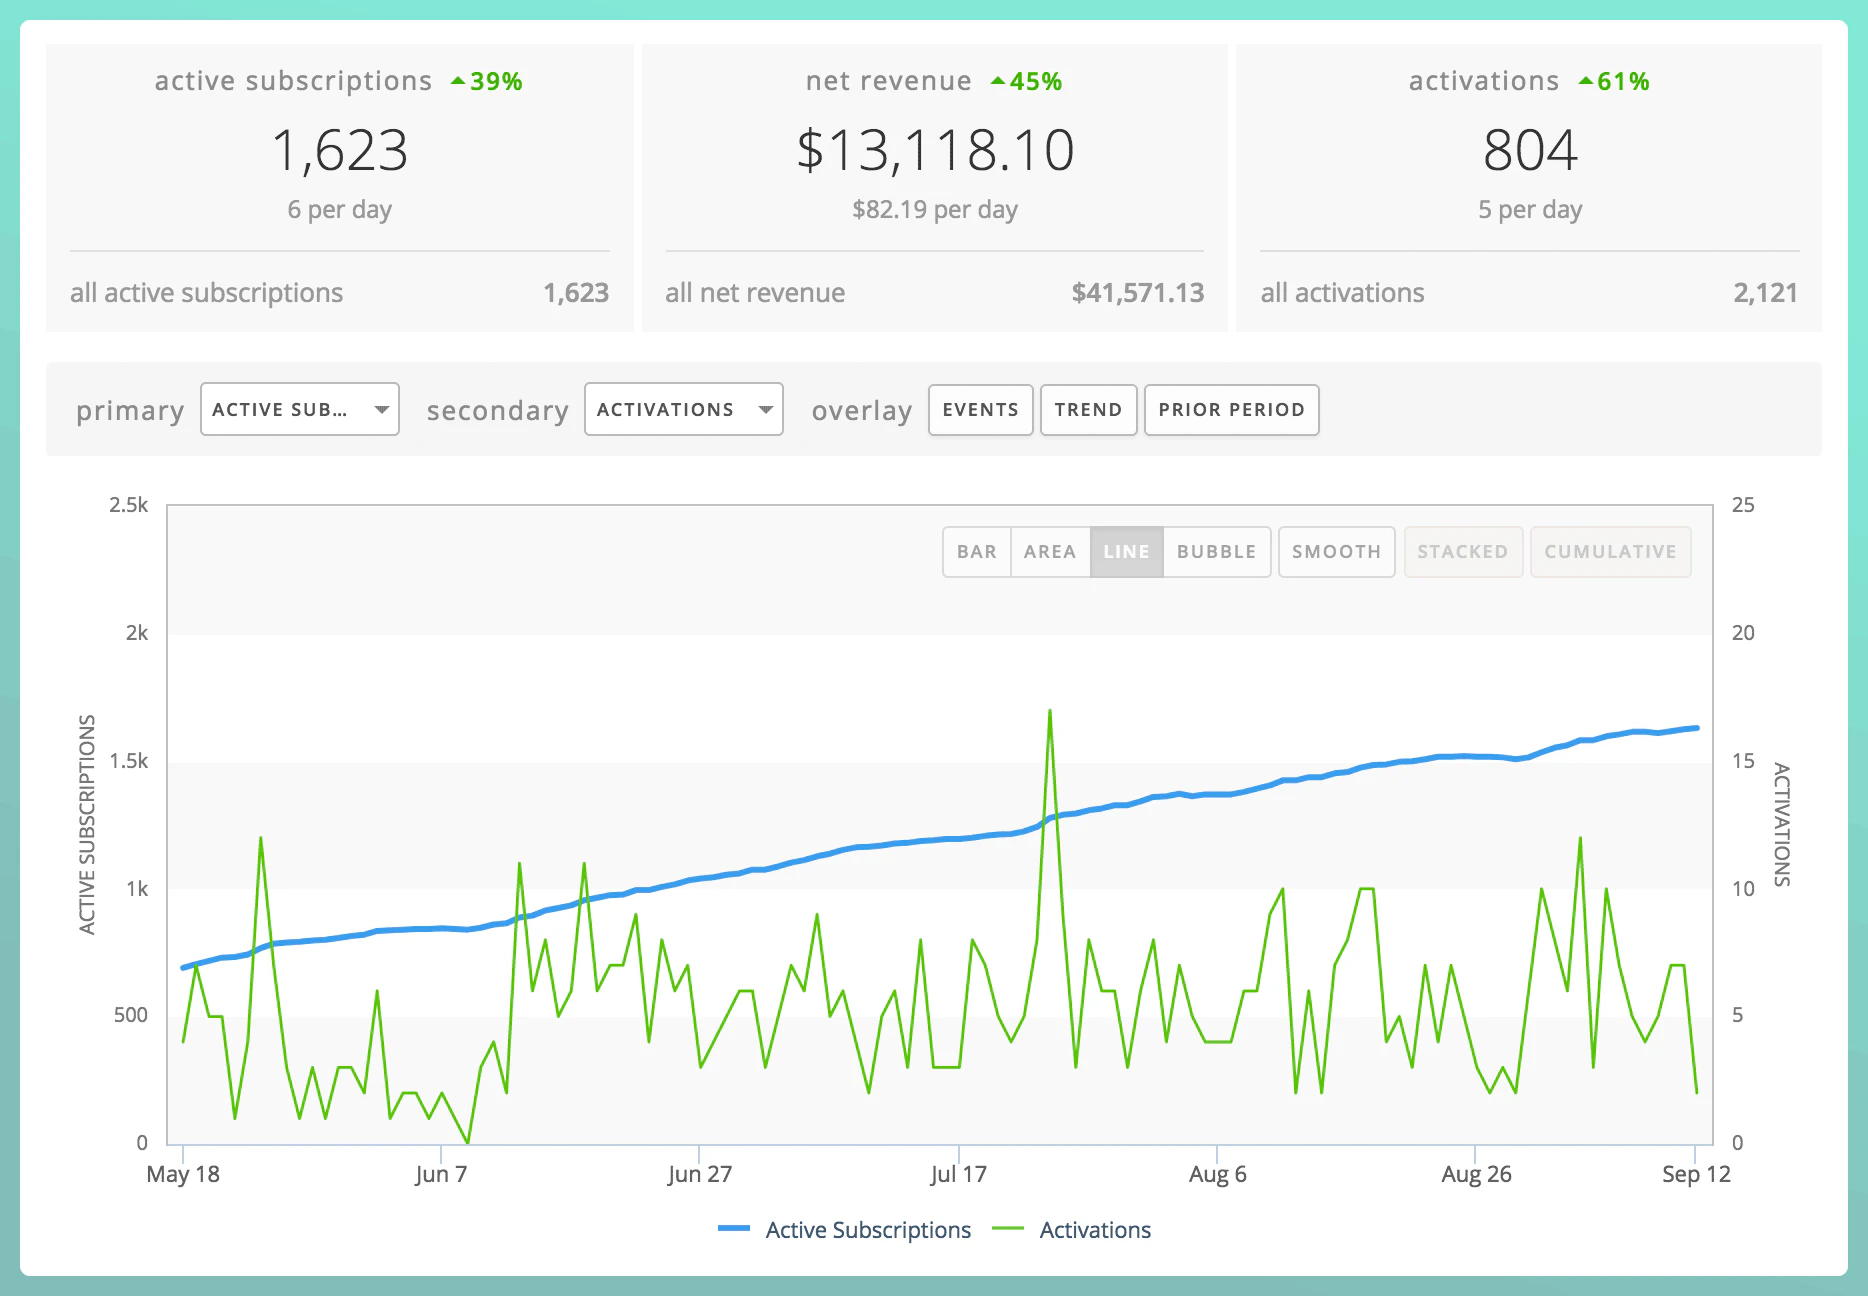Select the Line chart type
Viewport: 1868px width, 1296px height.
[x=1126, y=552]
